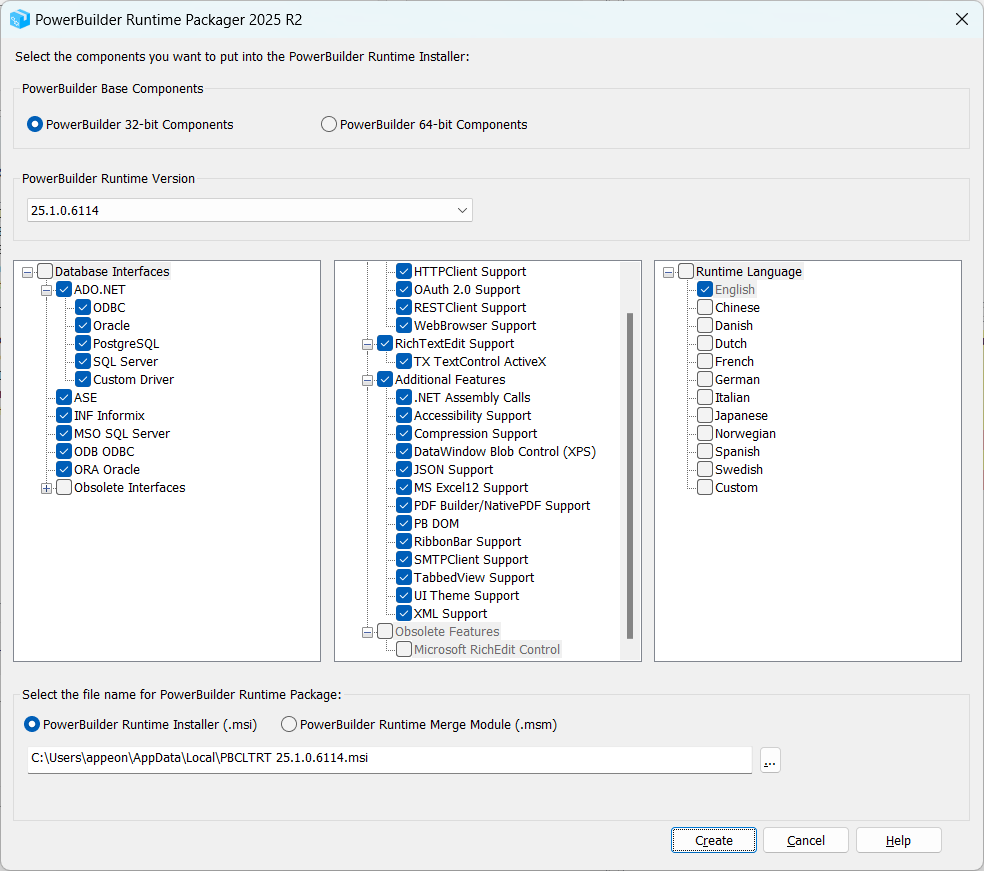The image size is (984, 871).
Task: Click the browse ellipsis button for file path
Action: (x=769, y=760)
